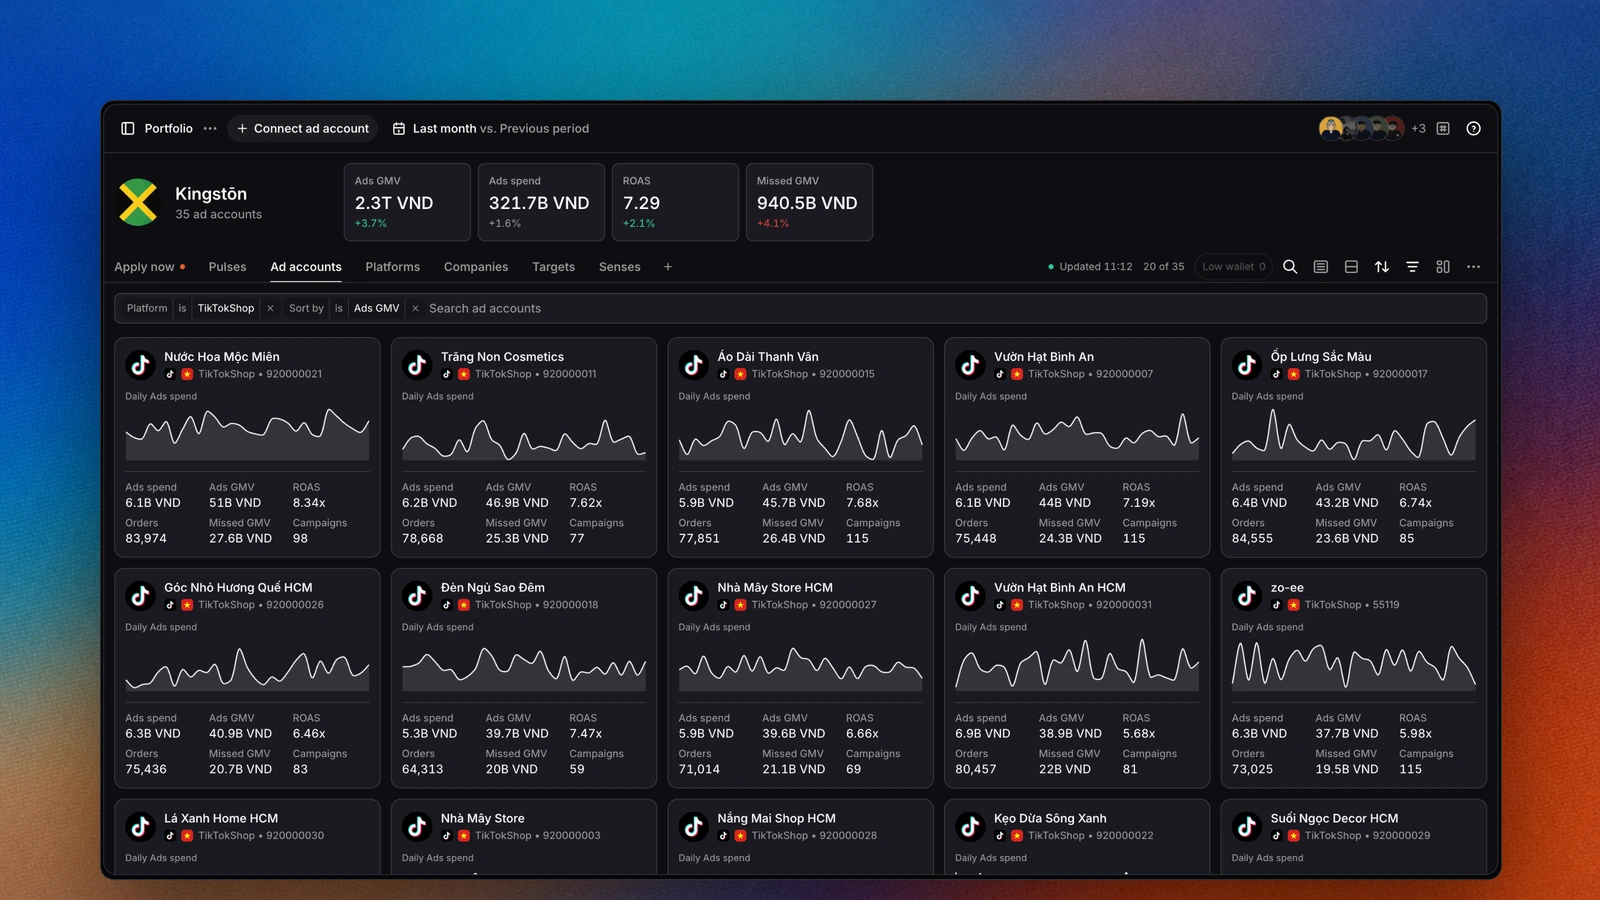Click the TikTok logo on zo-ee card
Image resolution: width=1600 pixels, height=900 pixels.
pyautogui.click(x=1247, y=596)
